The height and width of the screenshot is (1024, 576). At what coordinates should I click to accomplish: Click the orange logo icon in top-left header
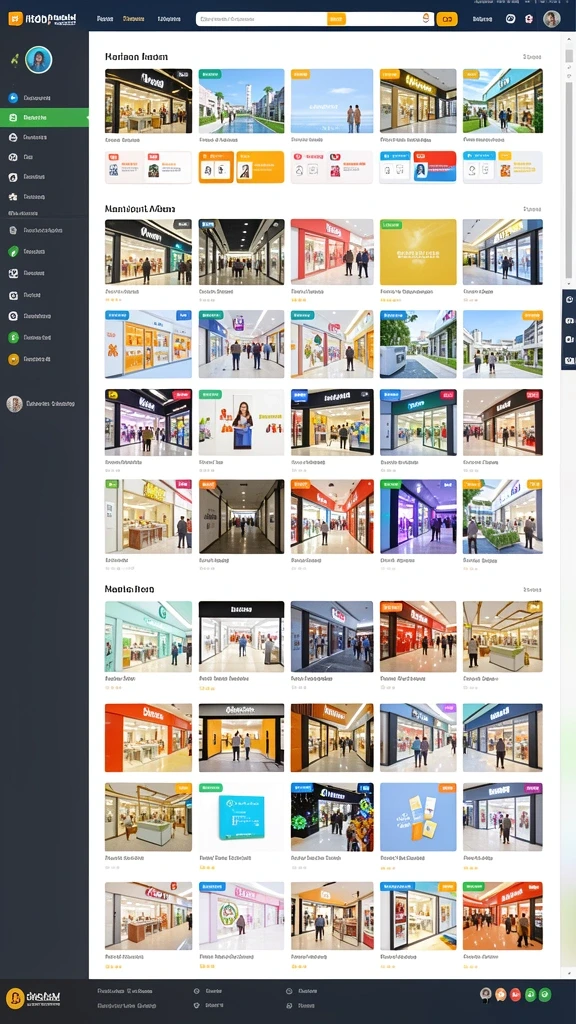click(15, 19)
